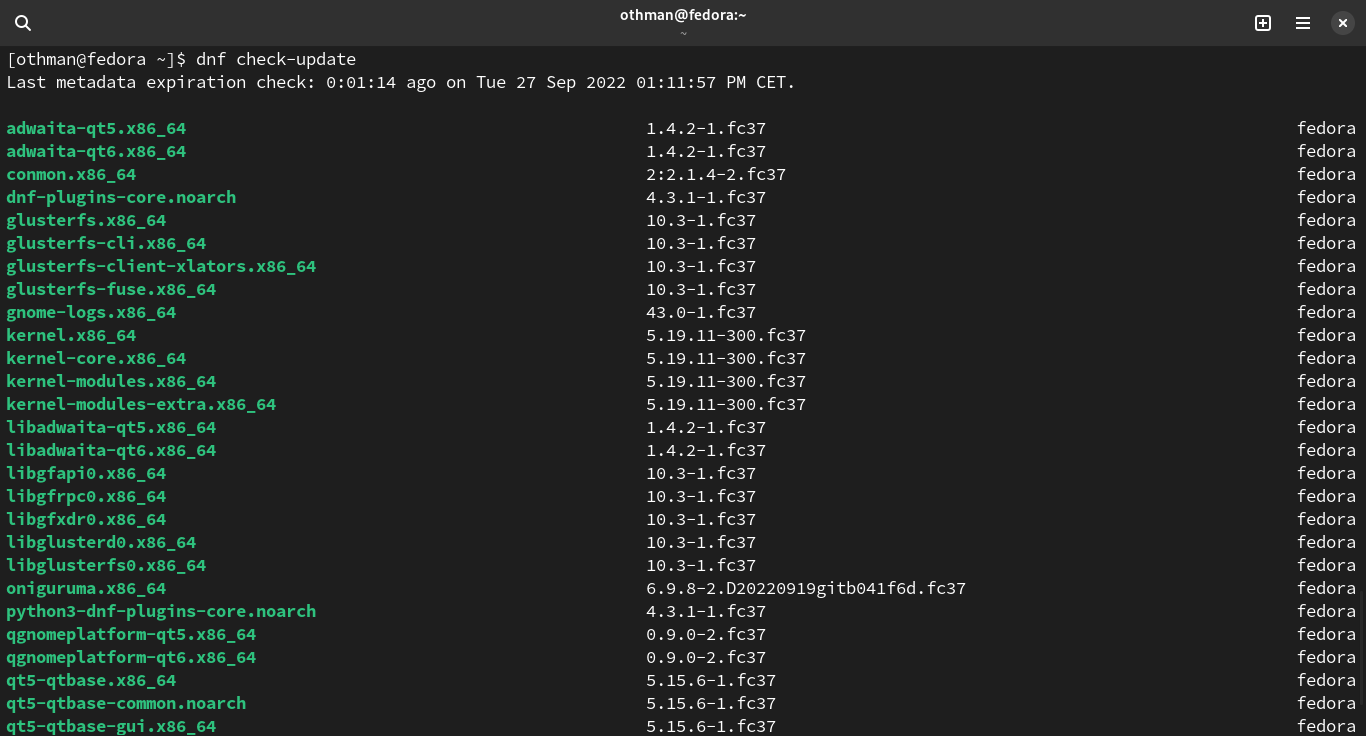The width and height of the screenshot is (1366, 736).
Task: Select the oniguruma.x86_64 package name
Action: point(86,588)
